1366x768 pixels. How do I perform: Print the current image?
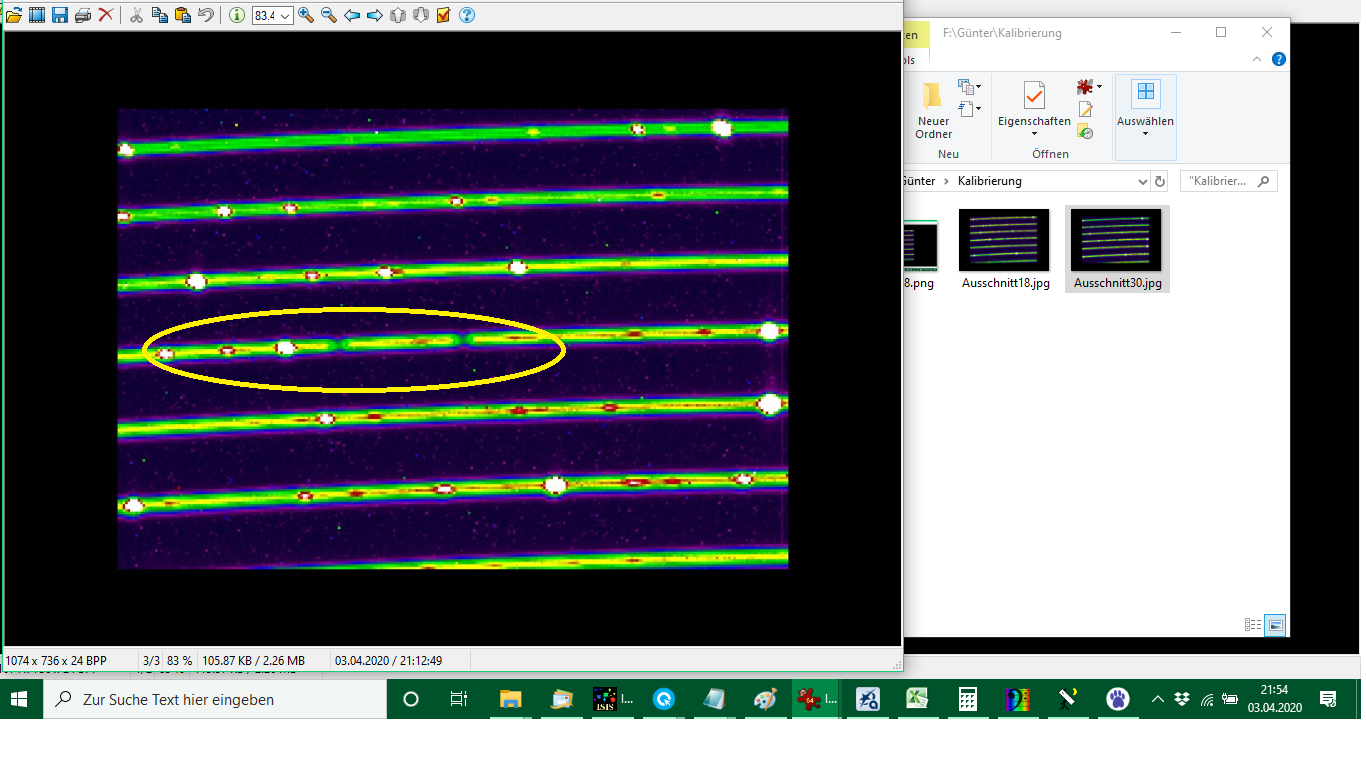point(83,15)
